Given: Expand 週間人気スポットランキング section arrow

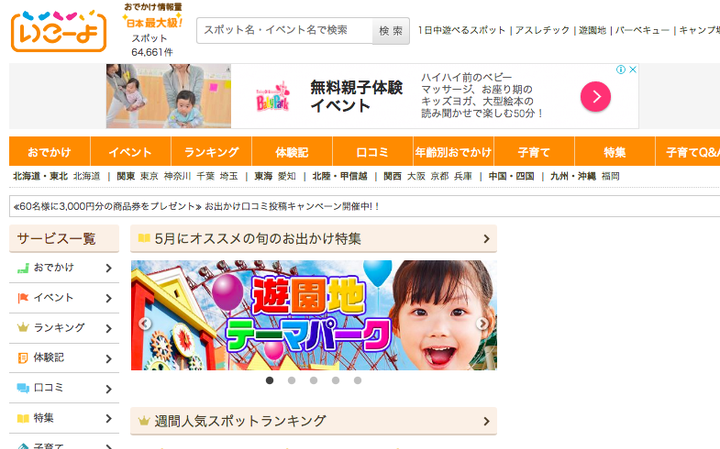Looking at the screenshot, I should (x=486, y=421).
